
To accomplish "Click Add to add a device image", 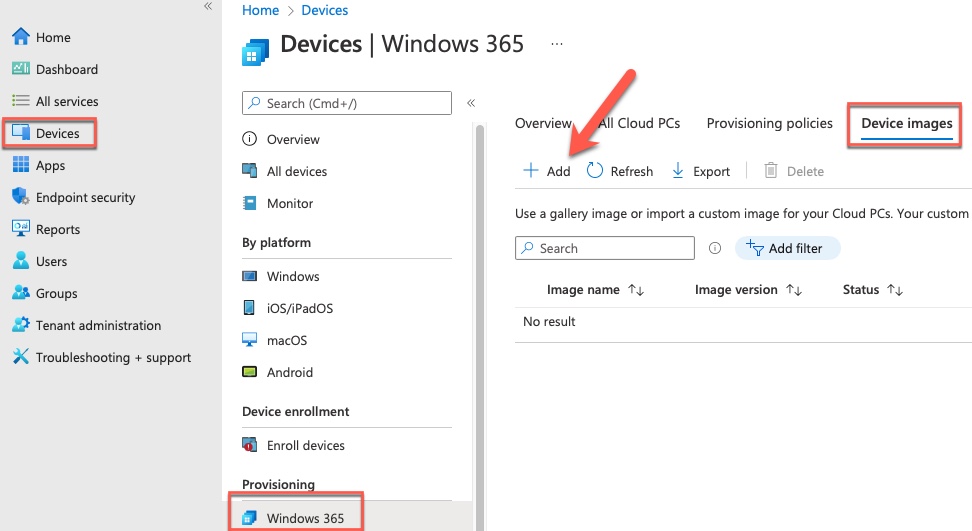I will (547, 170).
